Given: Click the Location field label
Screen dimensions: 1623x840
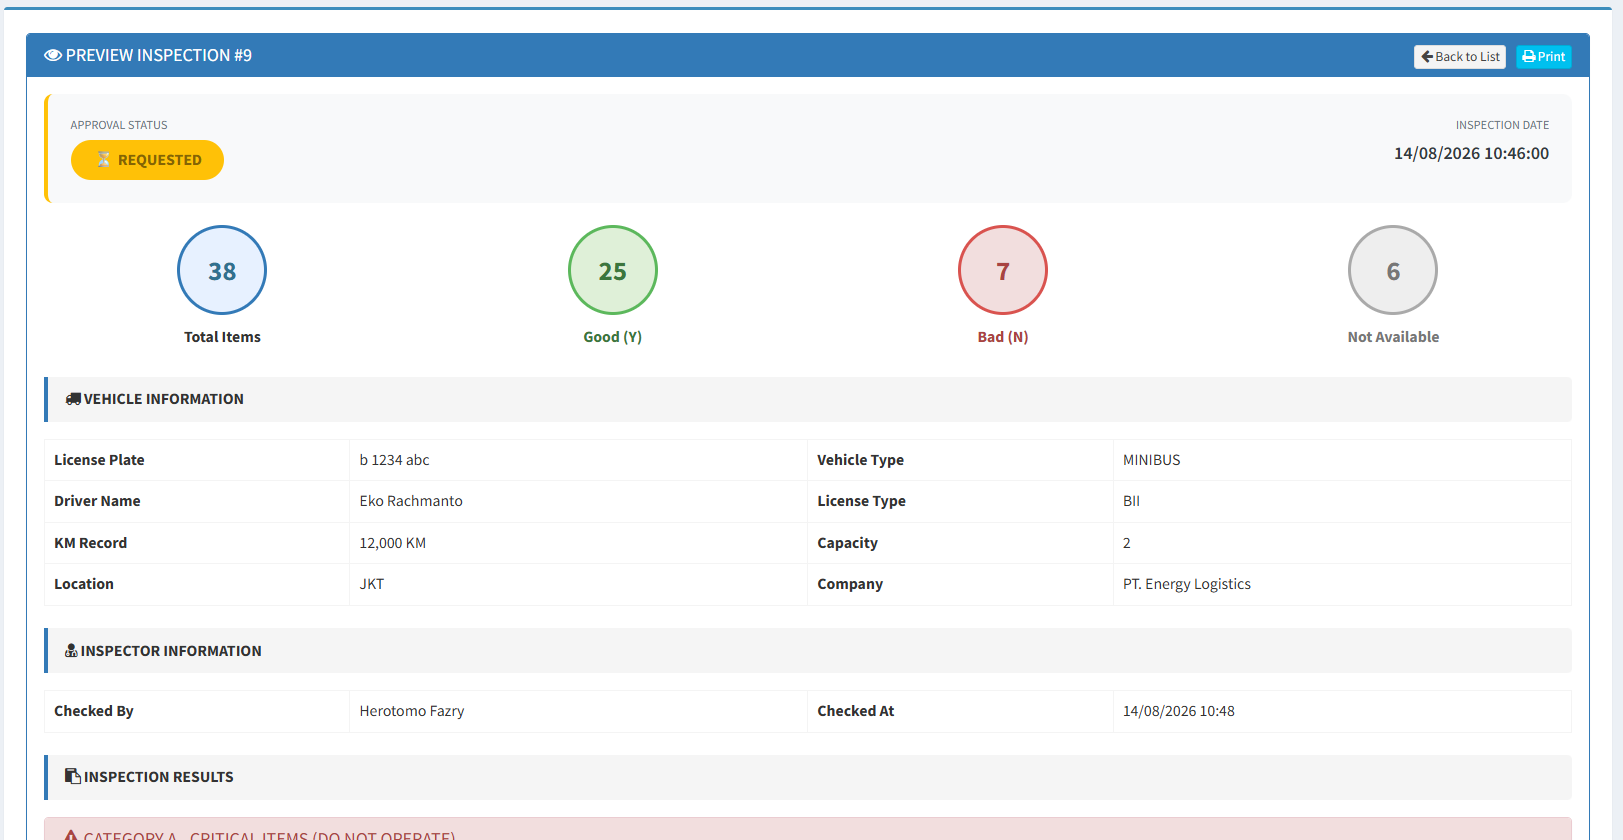Looking at the screenshot, I should 84,584.
